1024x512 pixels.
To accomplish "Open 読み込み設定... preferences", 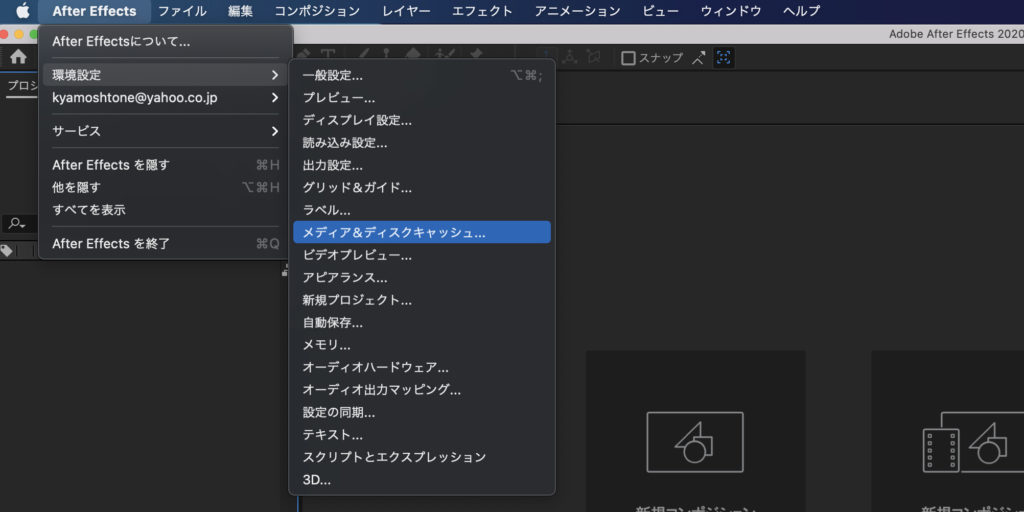I will (x=422, y=142).
